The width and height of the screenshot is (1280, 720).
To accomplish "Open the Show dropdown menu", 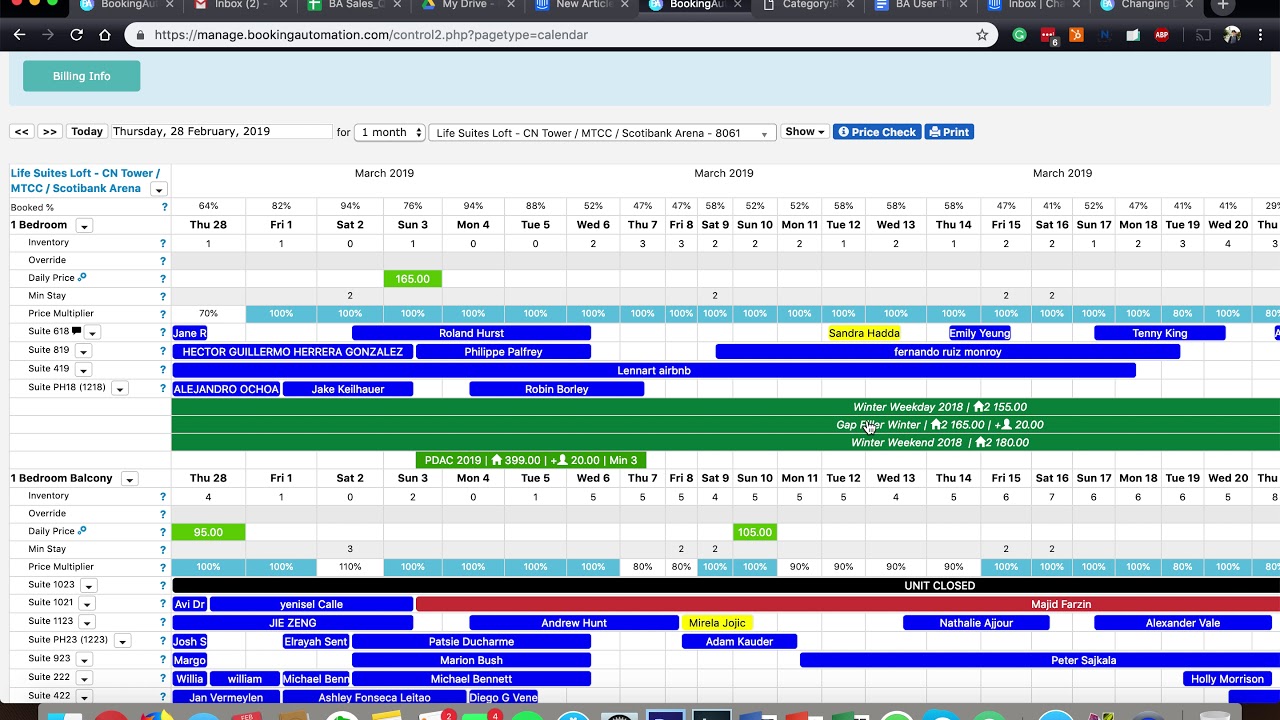I will (x=804, y=132).
